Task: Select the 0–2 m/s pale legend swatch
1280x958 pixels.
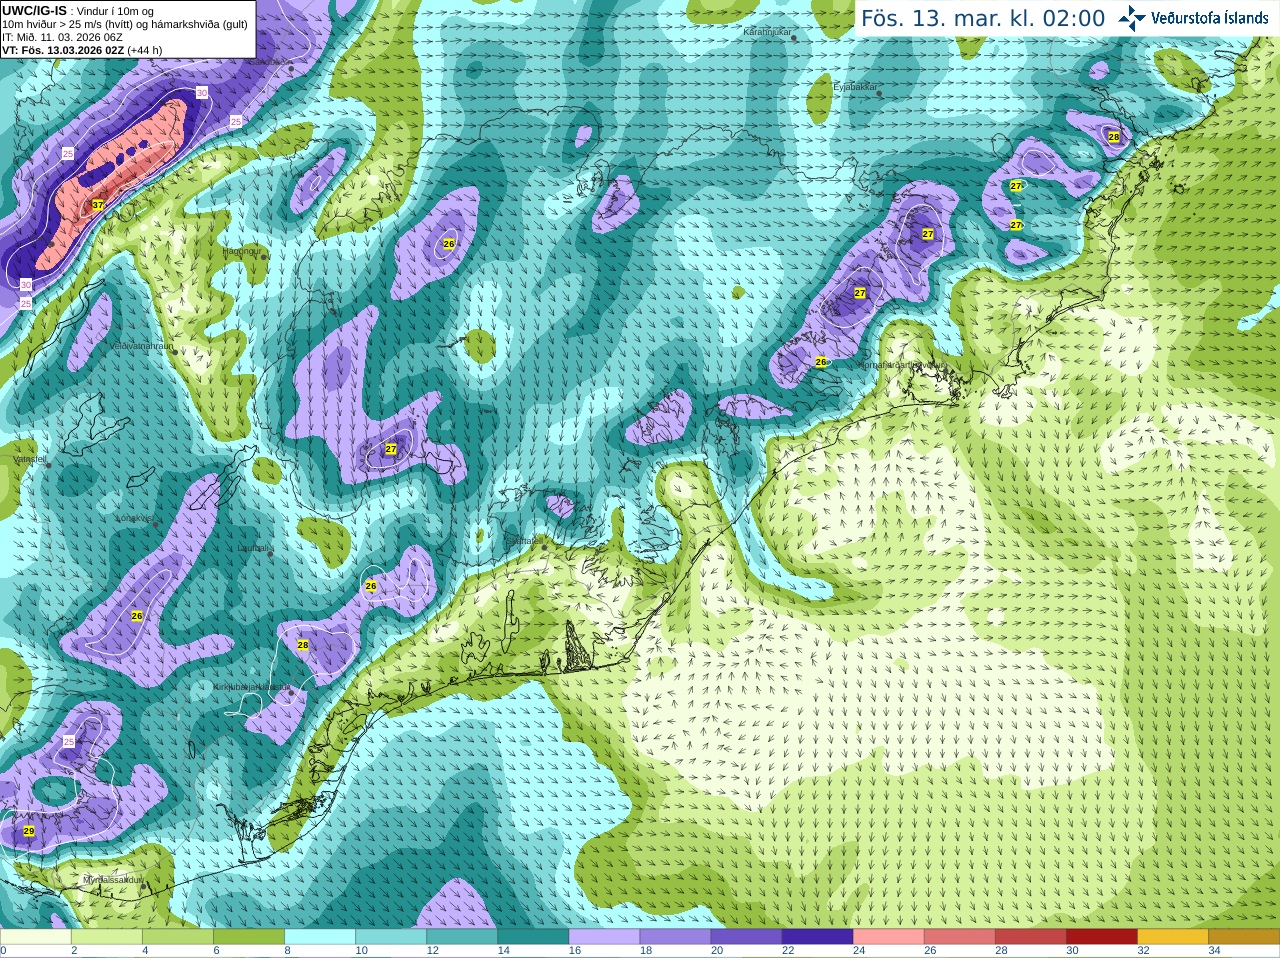Action: [36, 937]
